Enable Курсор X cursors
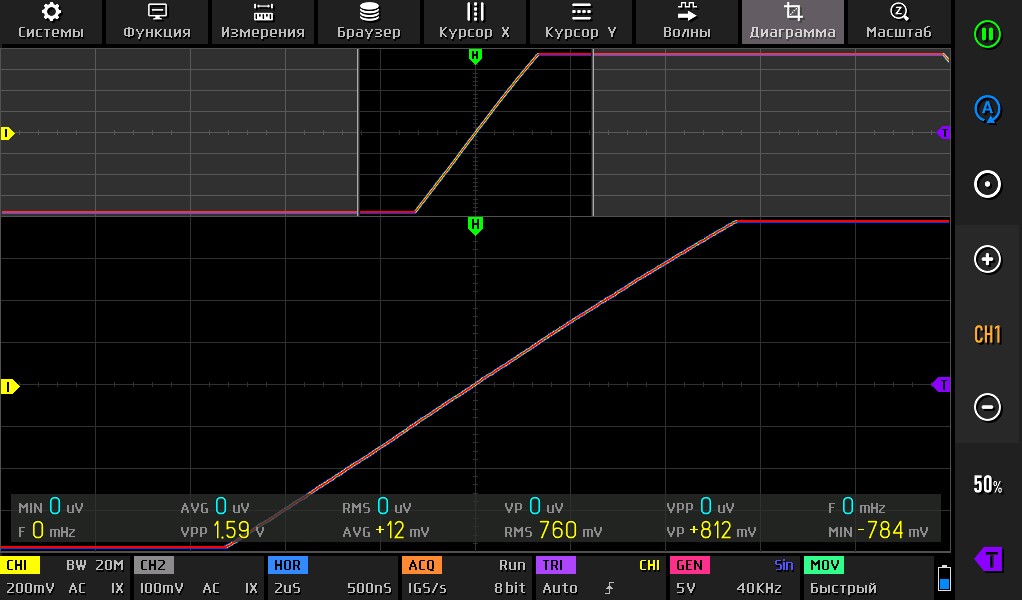The image size is (1022, 600). click(x=475, y=21)
